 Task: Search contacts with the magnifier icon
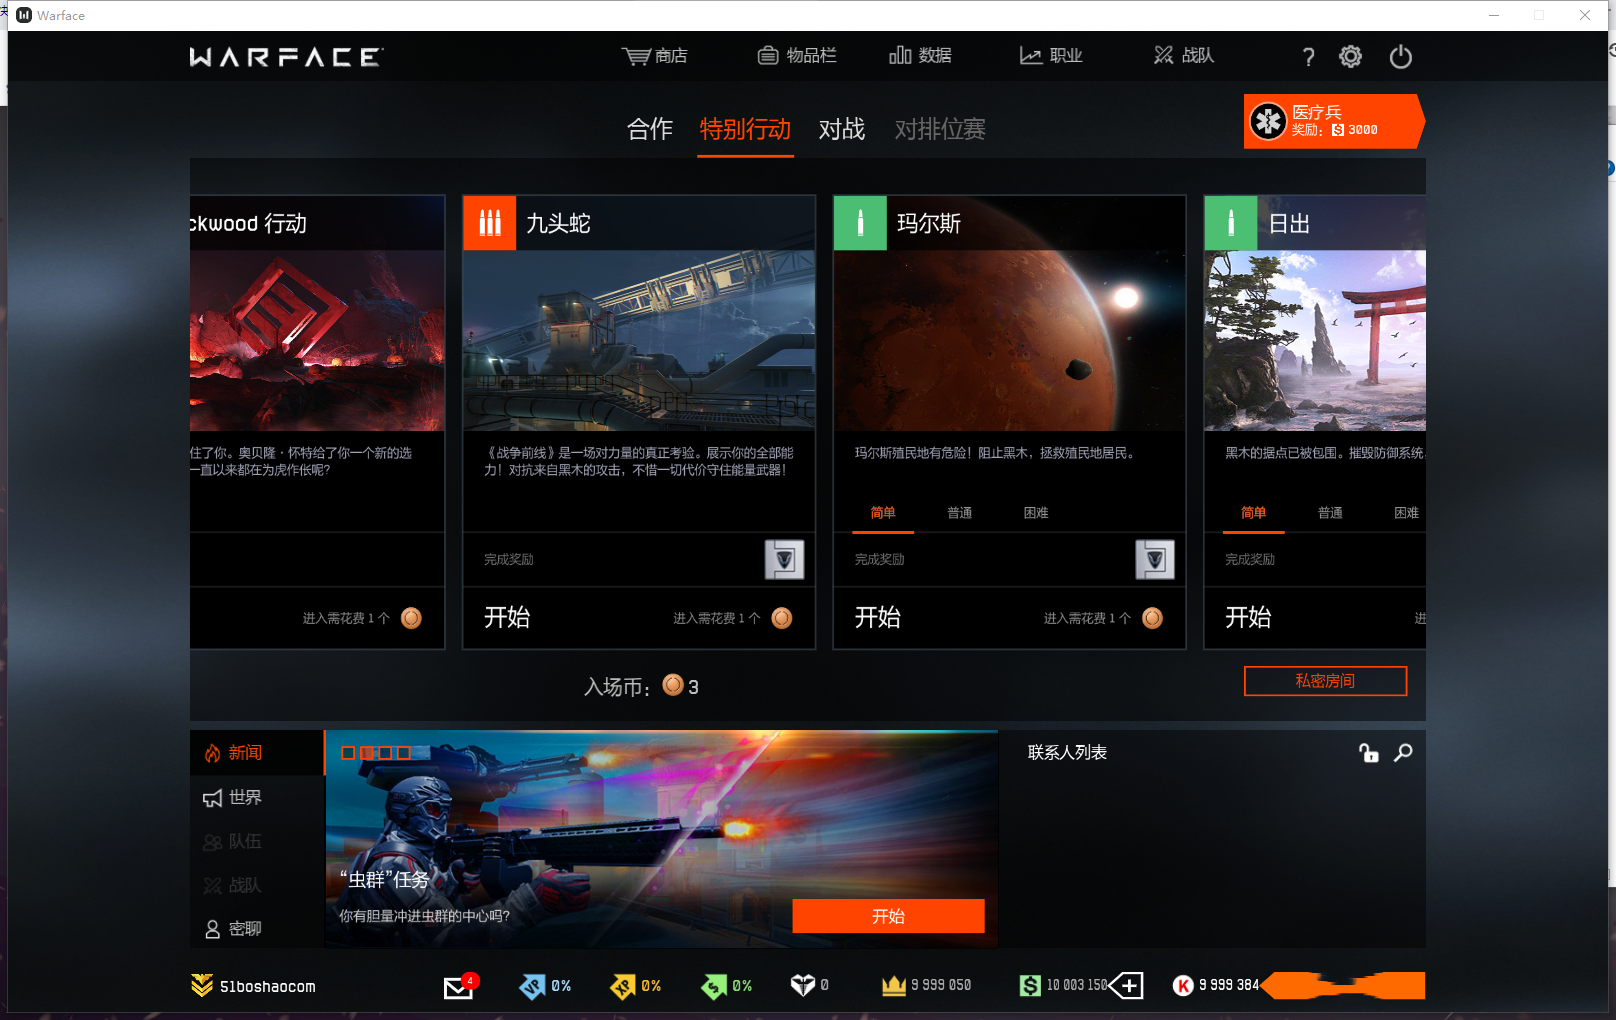pos(1403,753)
